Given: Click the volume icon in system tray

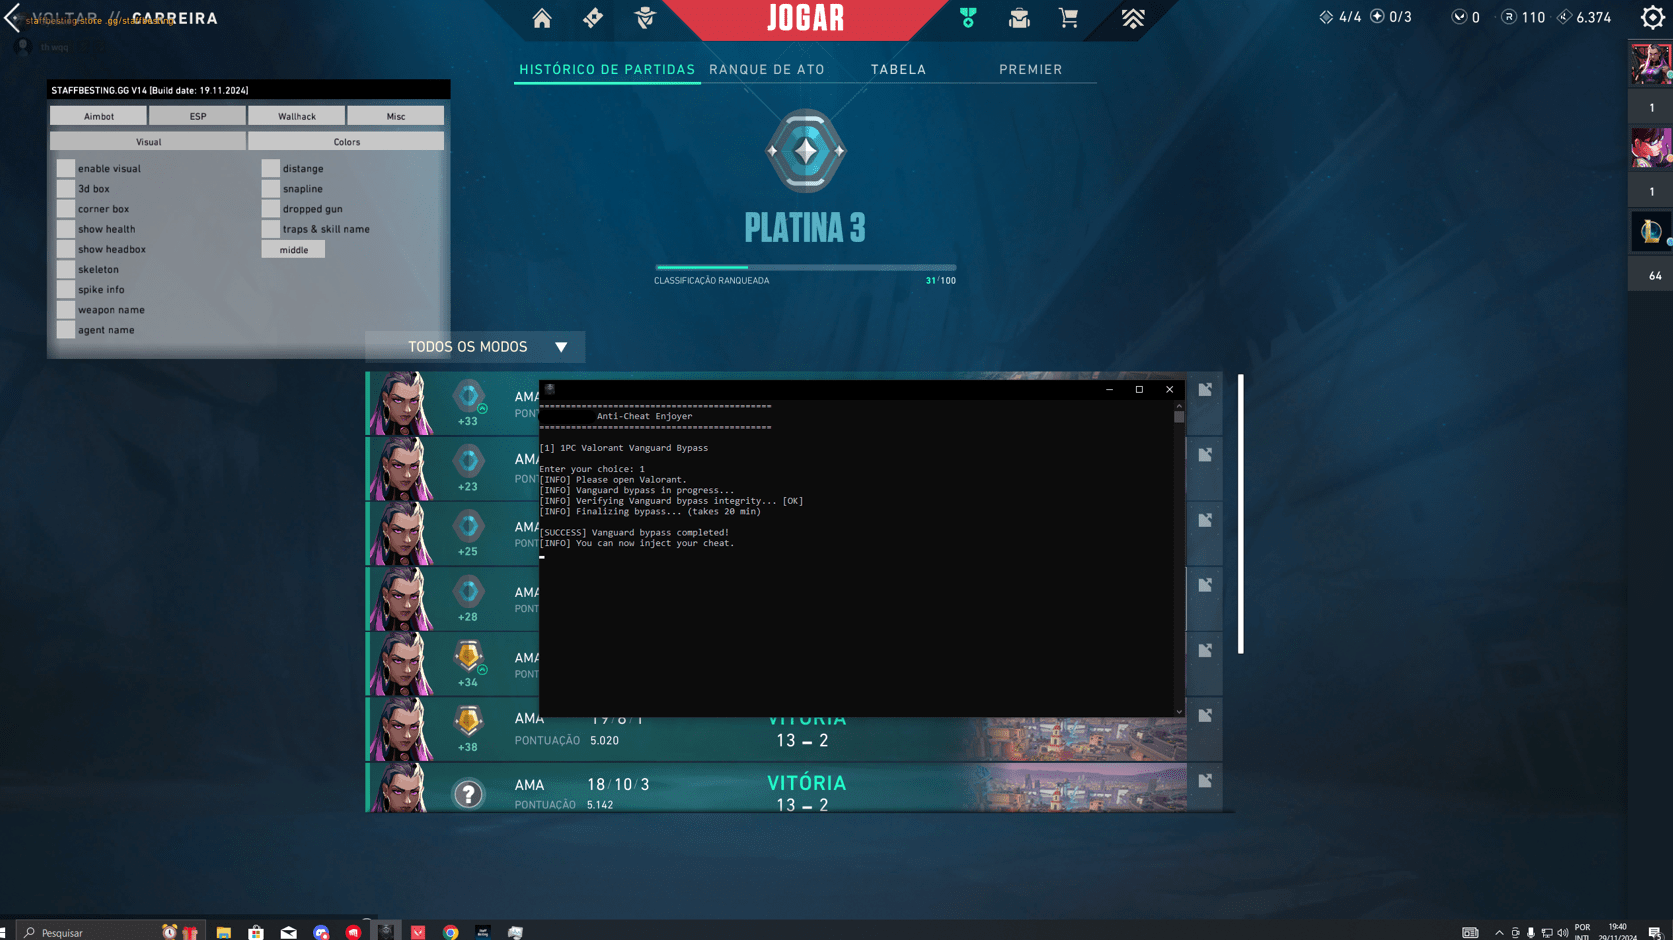Looking at the screenshot, I should click(1562, 932).
